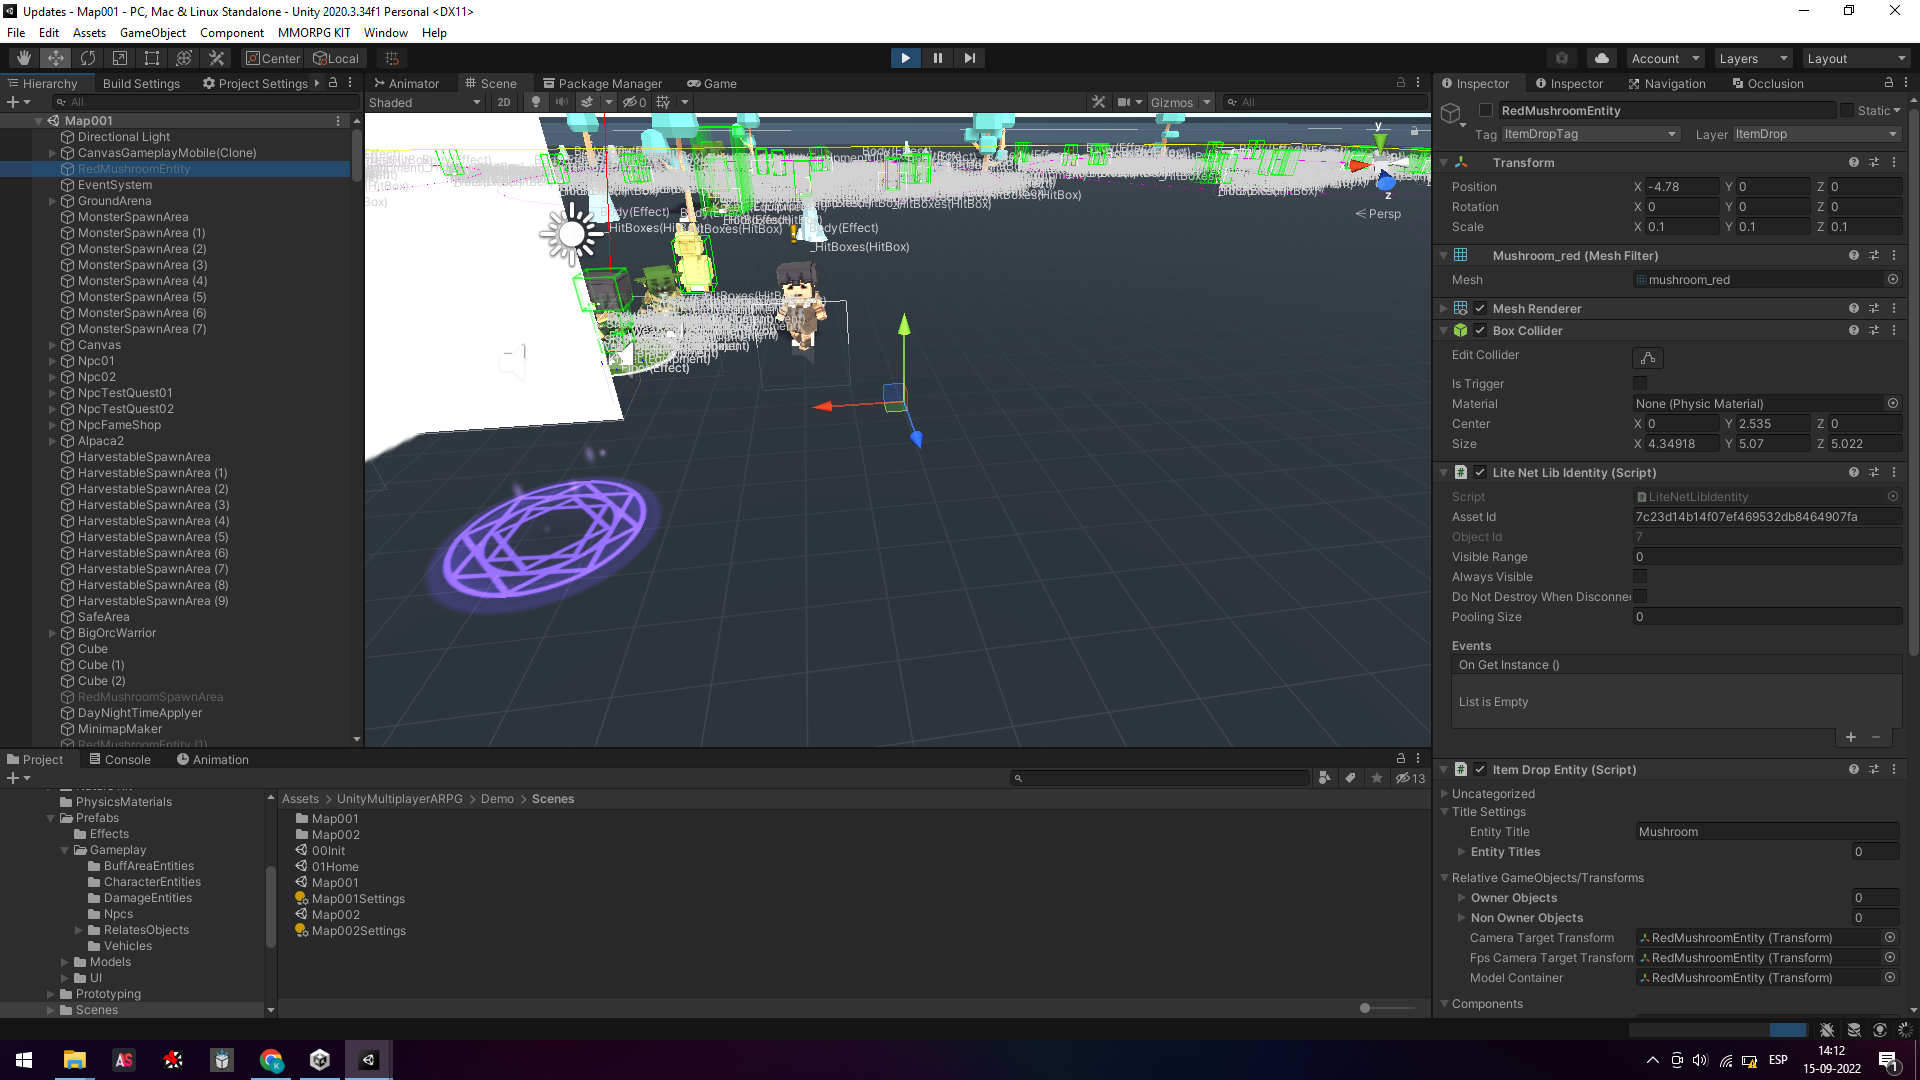Search project by type icon
This screenshot has height=1080, width=1920.
point(1325,778)
